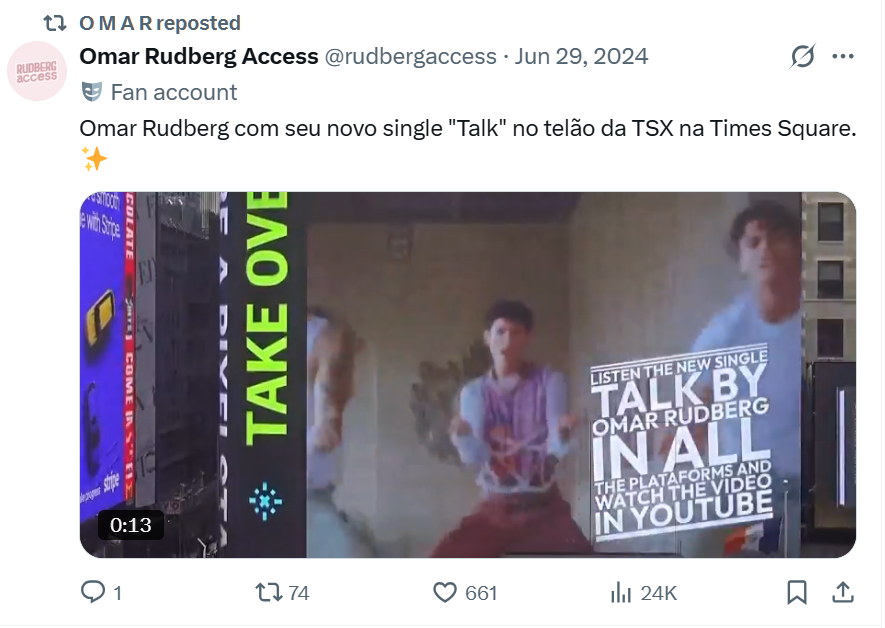The width and height of the screenshot is (885, 628).
Task: Click the OMAR reposted label
Action: coord(160,23)
